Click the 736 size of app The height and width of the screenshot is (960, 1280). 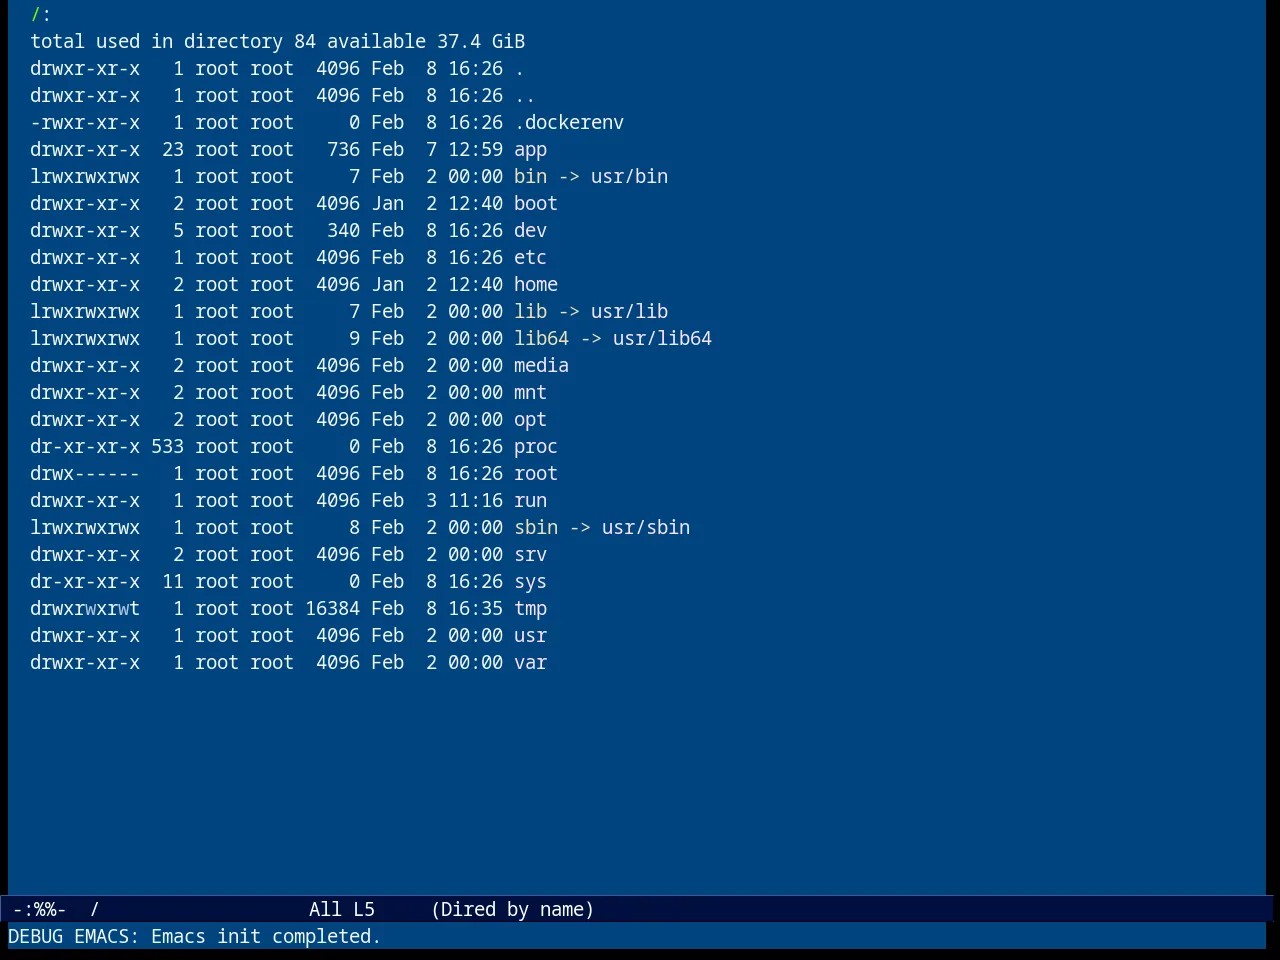click(x=343, y=150)
